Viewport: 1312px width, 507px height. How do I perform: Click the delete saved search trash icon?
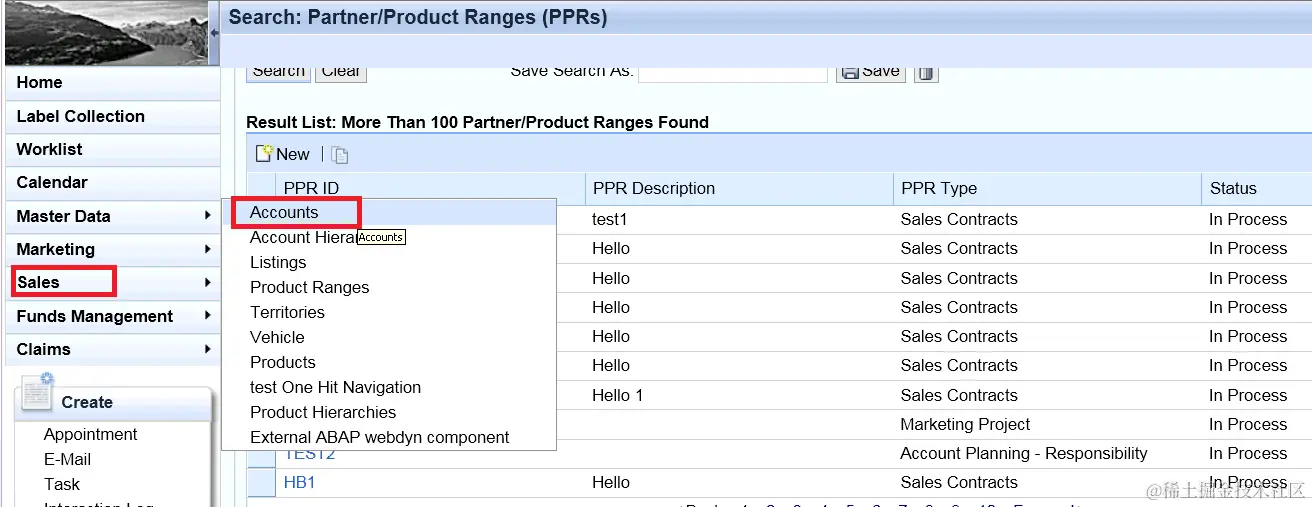926,73
